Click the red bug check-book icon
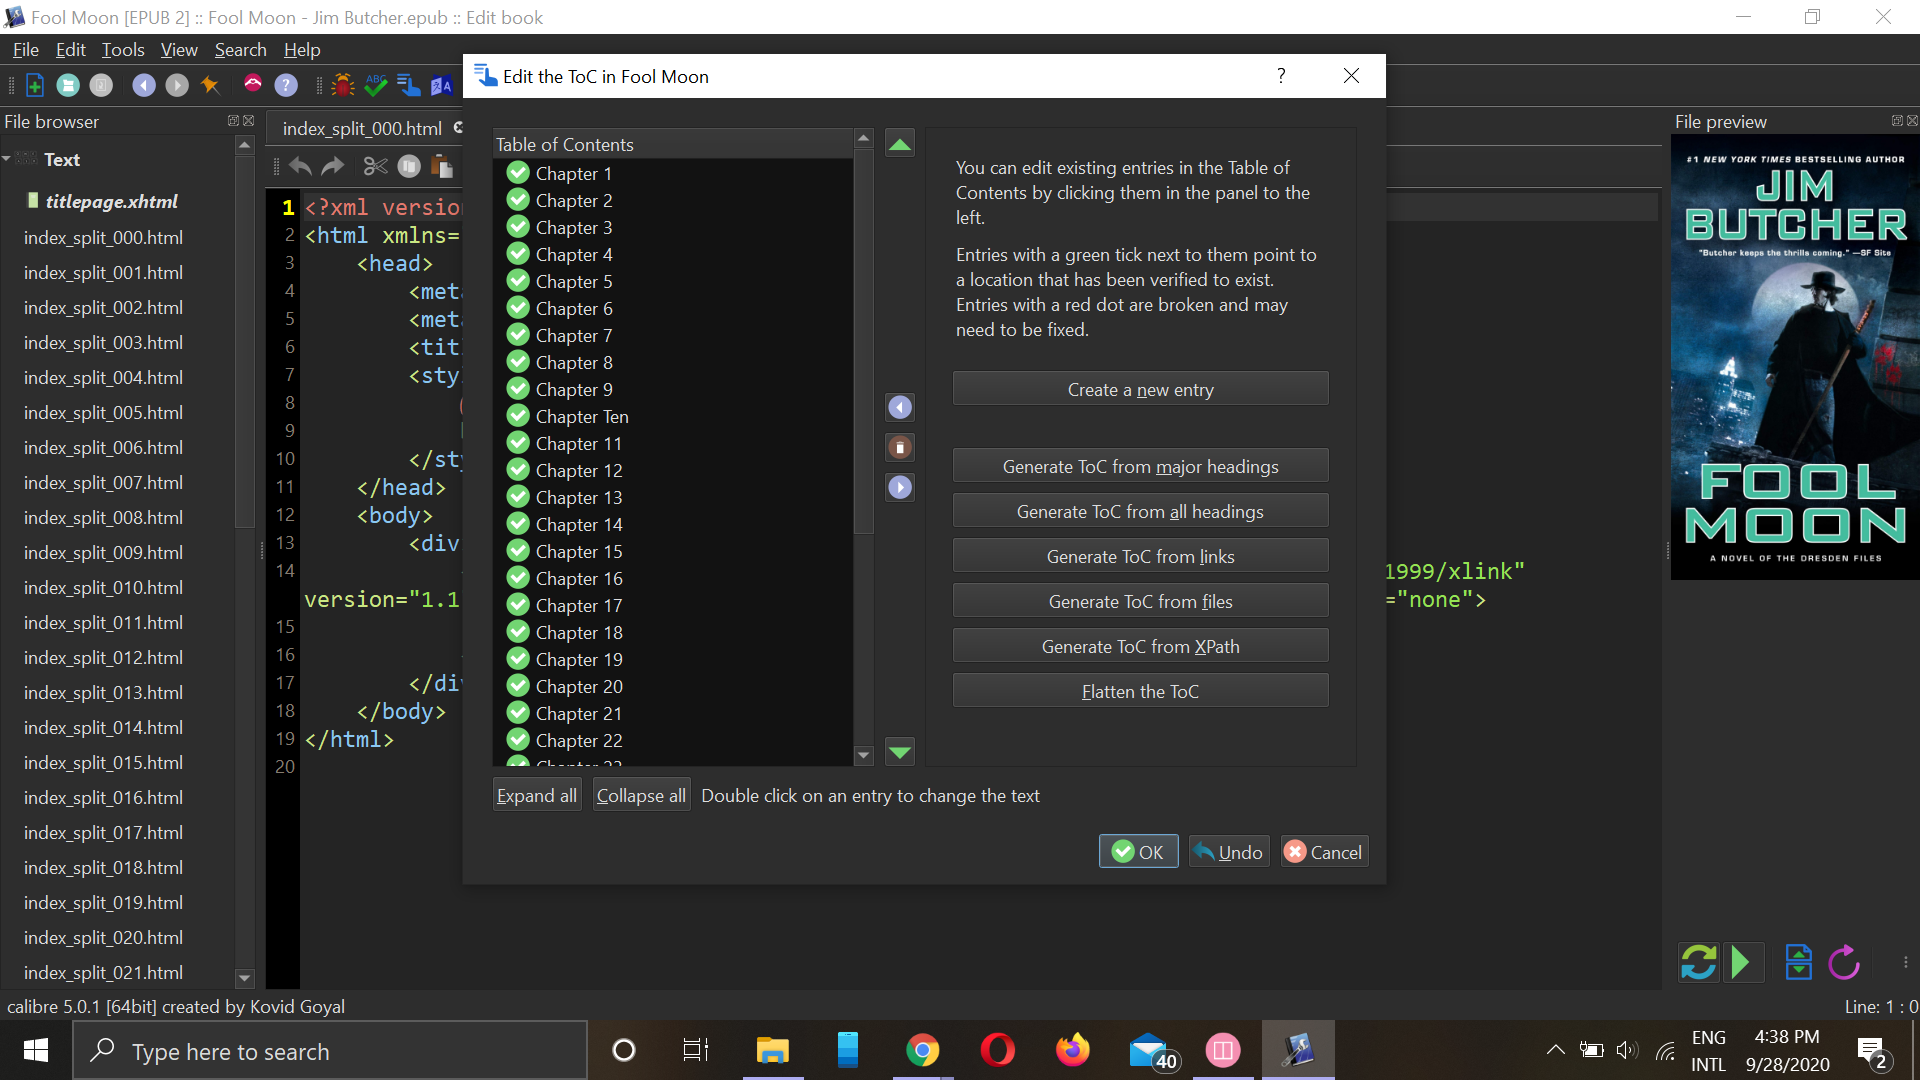The width and height of the screenshot is (1920, 1080). (343, 85)
